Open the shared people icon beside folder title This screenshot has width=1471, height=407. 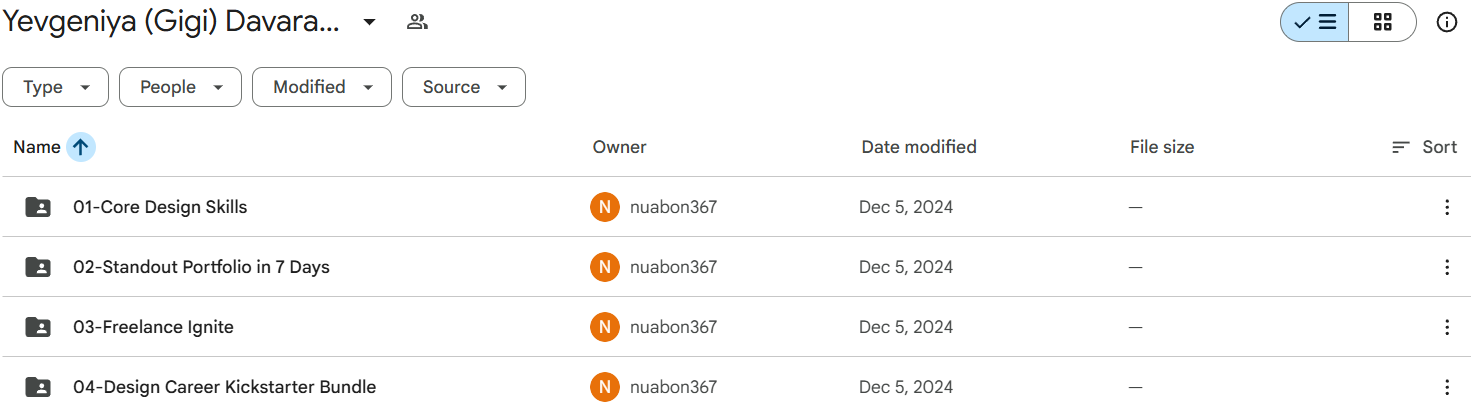[417, 22]
